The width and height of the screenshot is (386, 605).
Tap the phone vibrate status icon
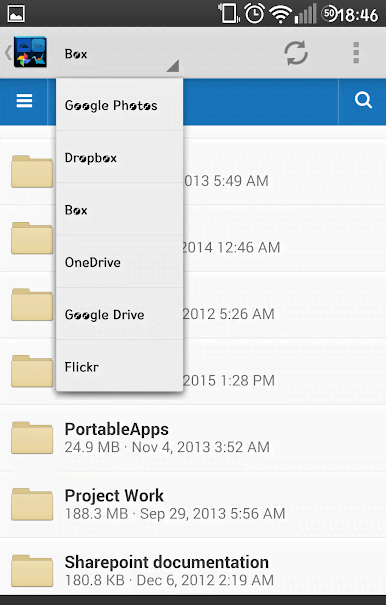tap(229, 13)
